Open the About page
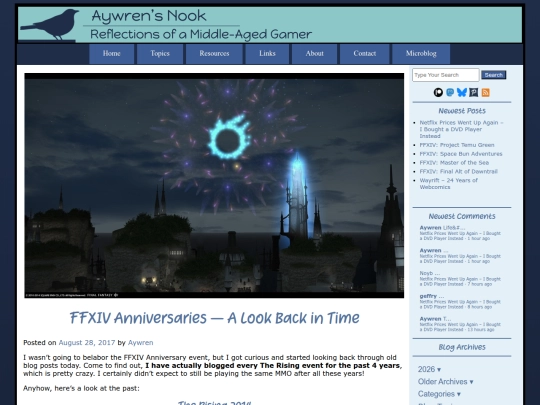Viewport: 540px width, 405px height. (314, 54)
